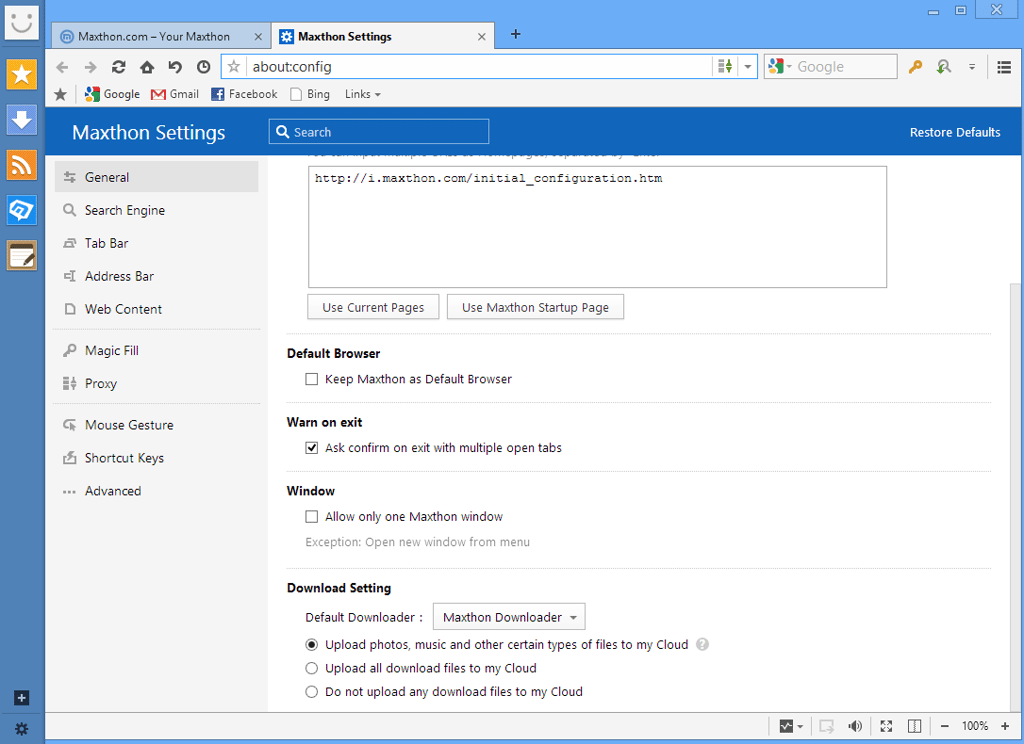Select Upload all download files option
Viewport: 1024px width, 744px height.
312,668
